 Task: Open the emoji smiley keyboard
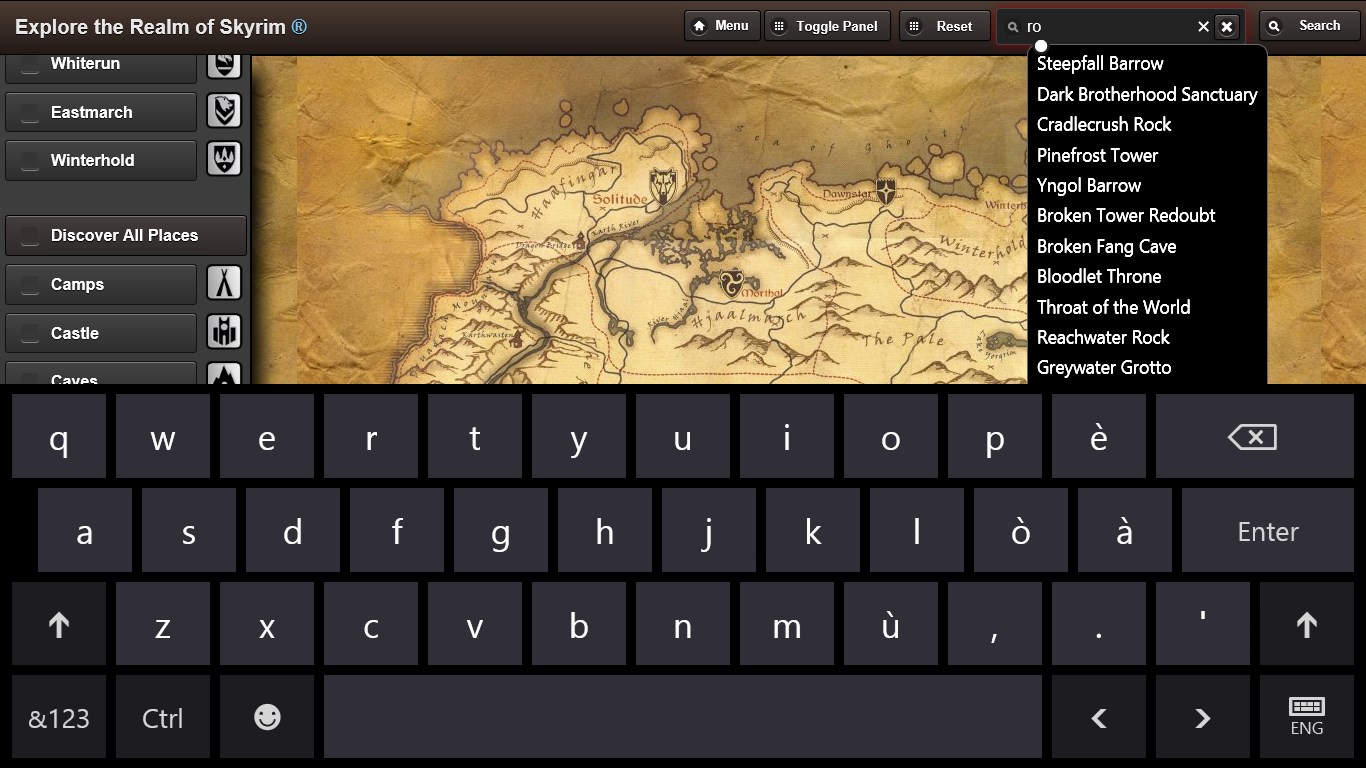[267, 717]
